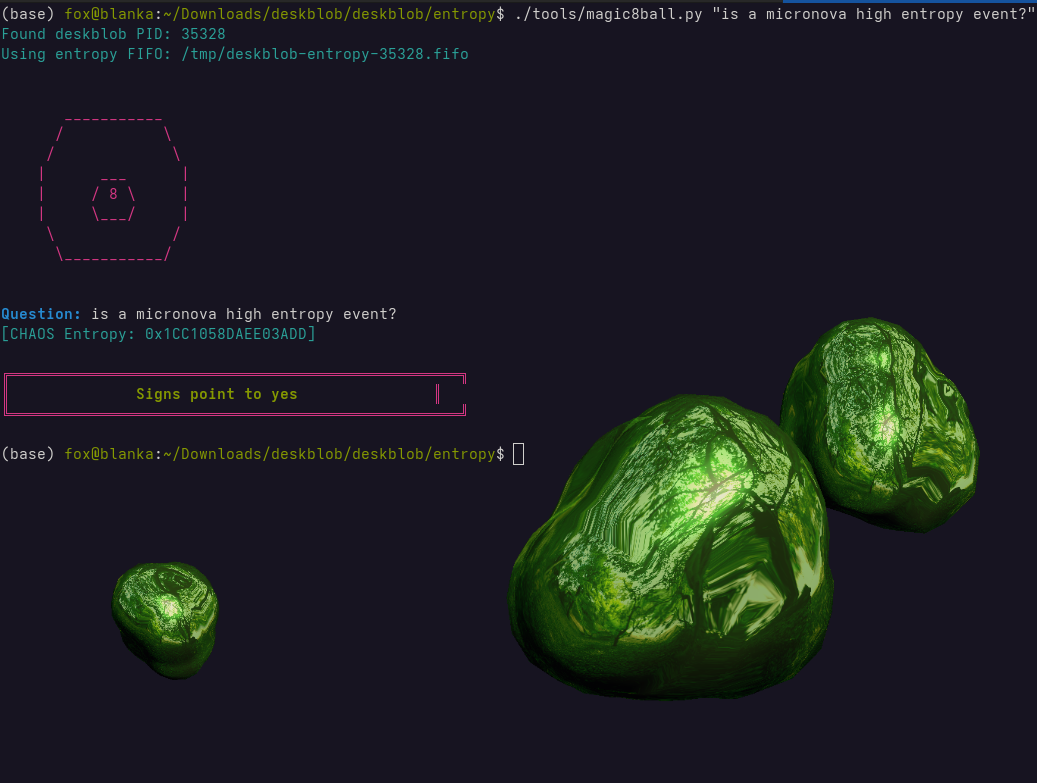1037x783 pixels.
Task: Poke the small bottom-left deskblob
Action: point(164,620)
